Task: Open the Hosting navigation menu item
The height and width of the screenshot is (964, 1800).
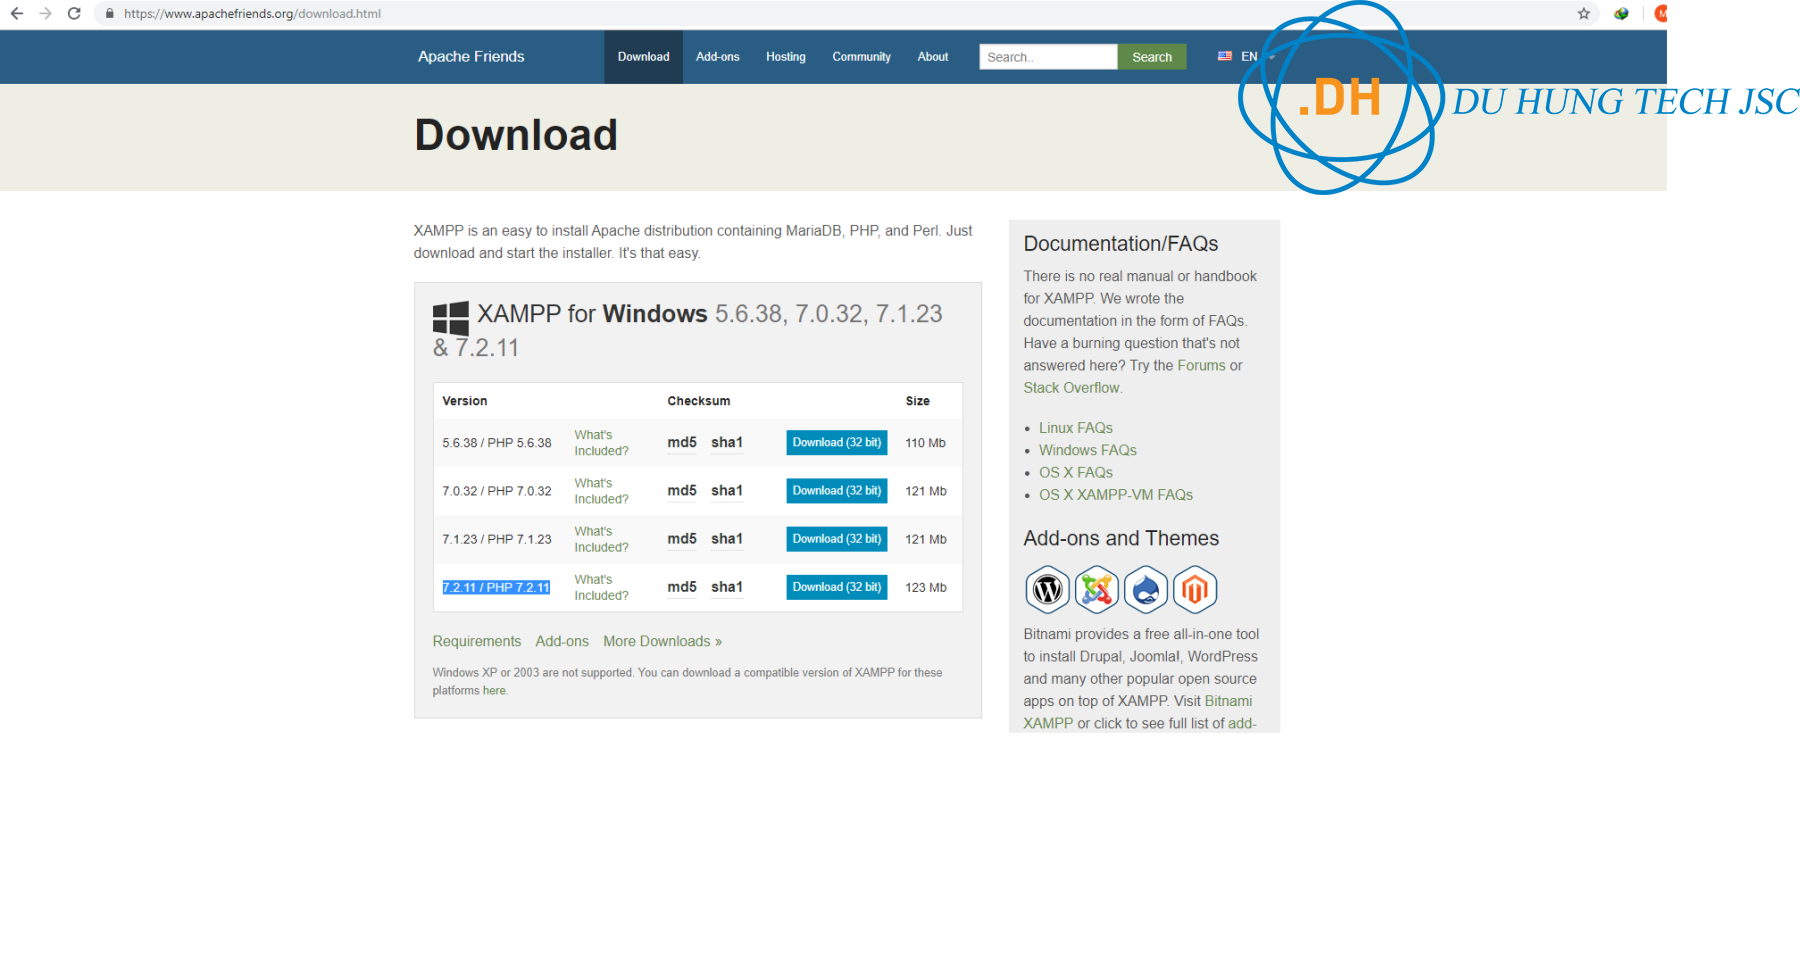Action: (785, 57)
